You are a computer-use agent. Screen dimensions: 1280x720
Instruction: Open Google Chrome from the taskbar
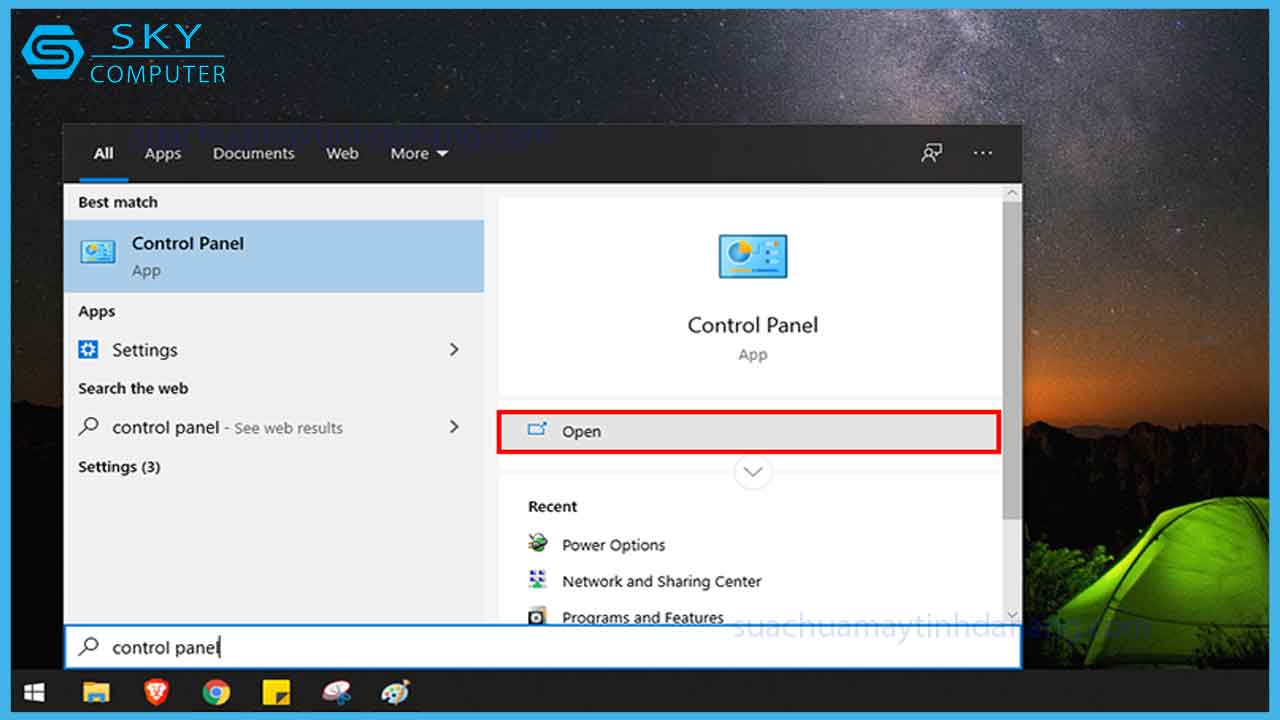click(216, 692)
